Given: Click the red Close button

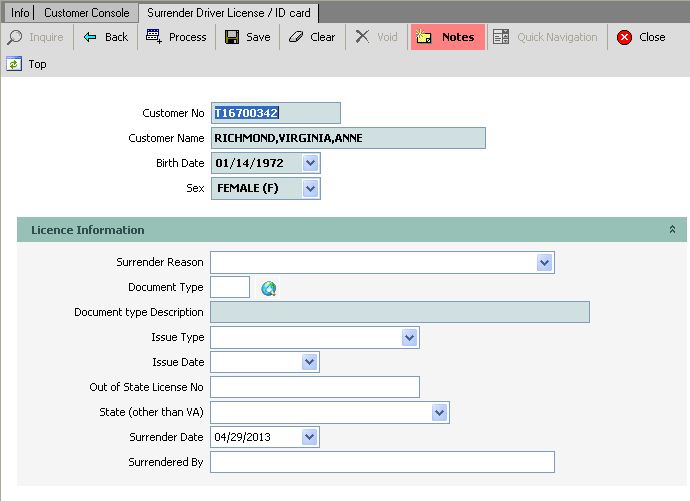Looking at the screenshot, I should (x=641, y=37).
